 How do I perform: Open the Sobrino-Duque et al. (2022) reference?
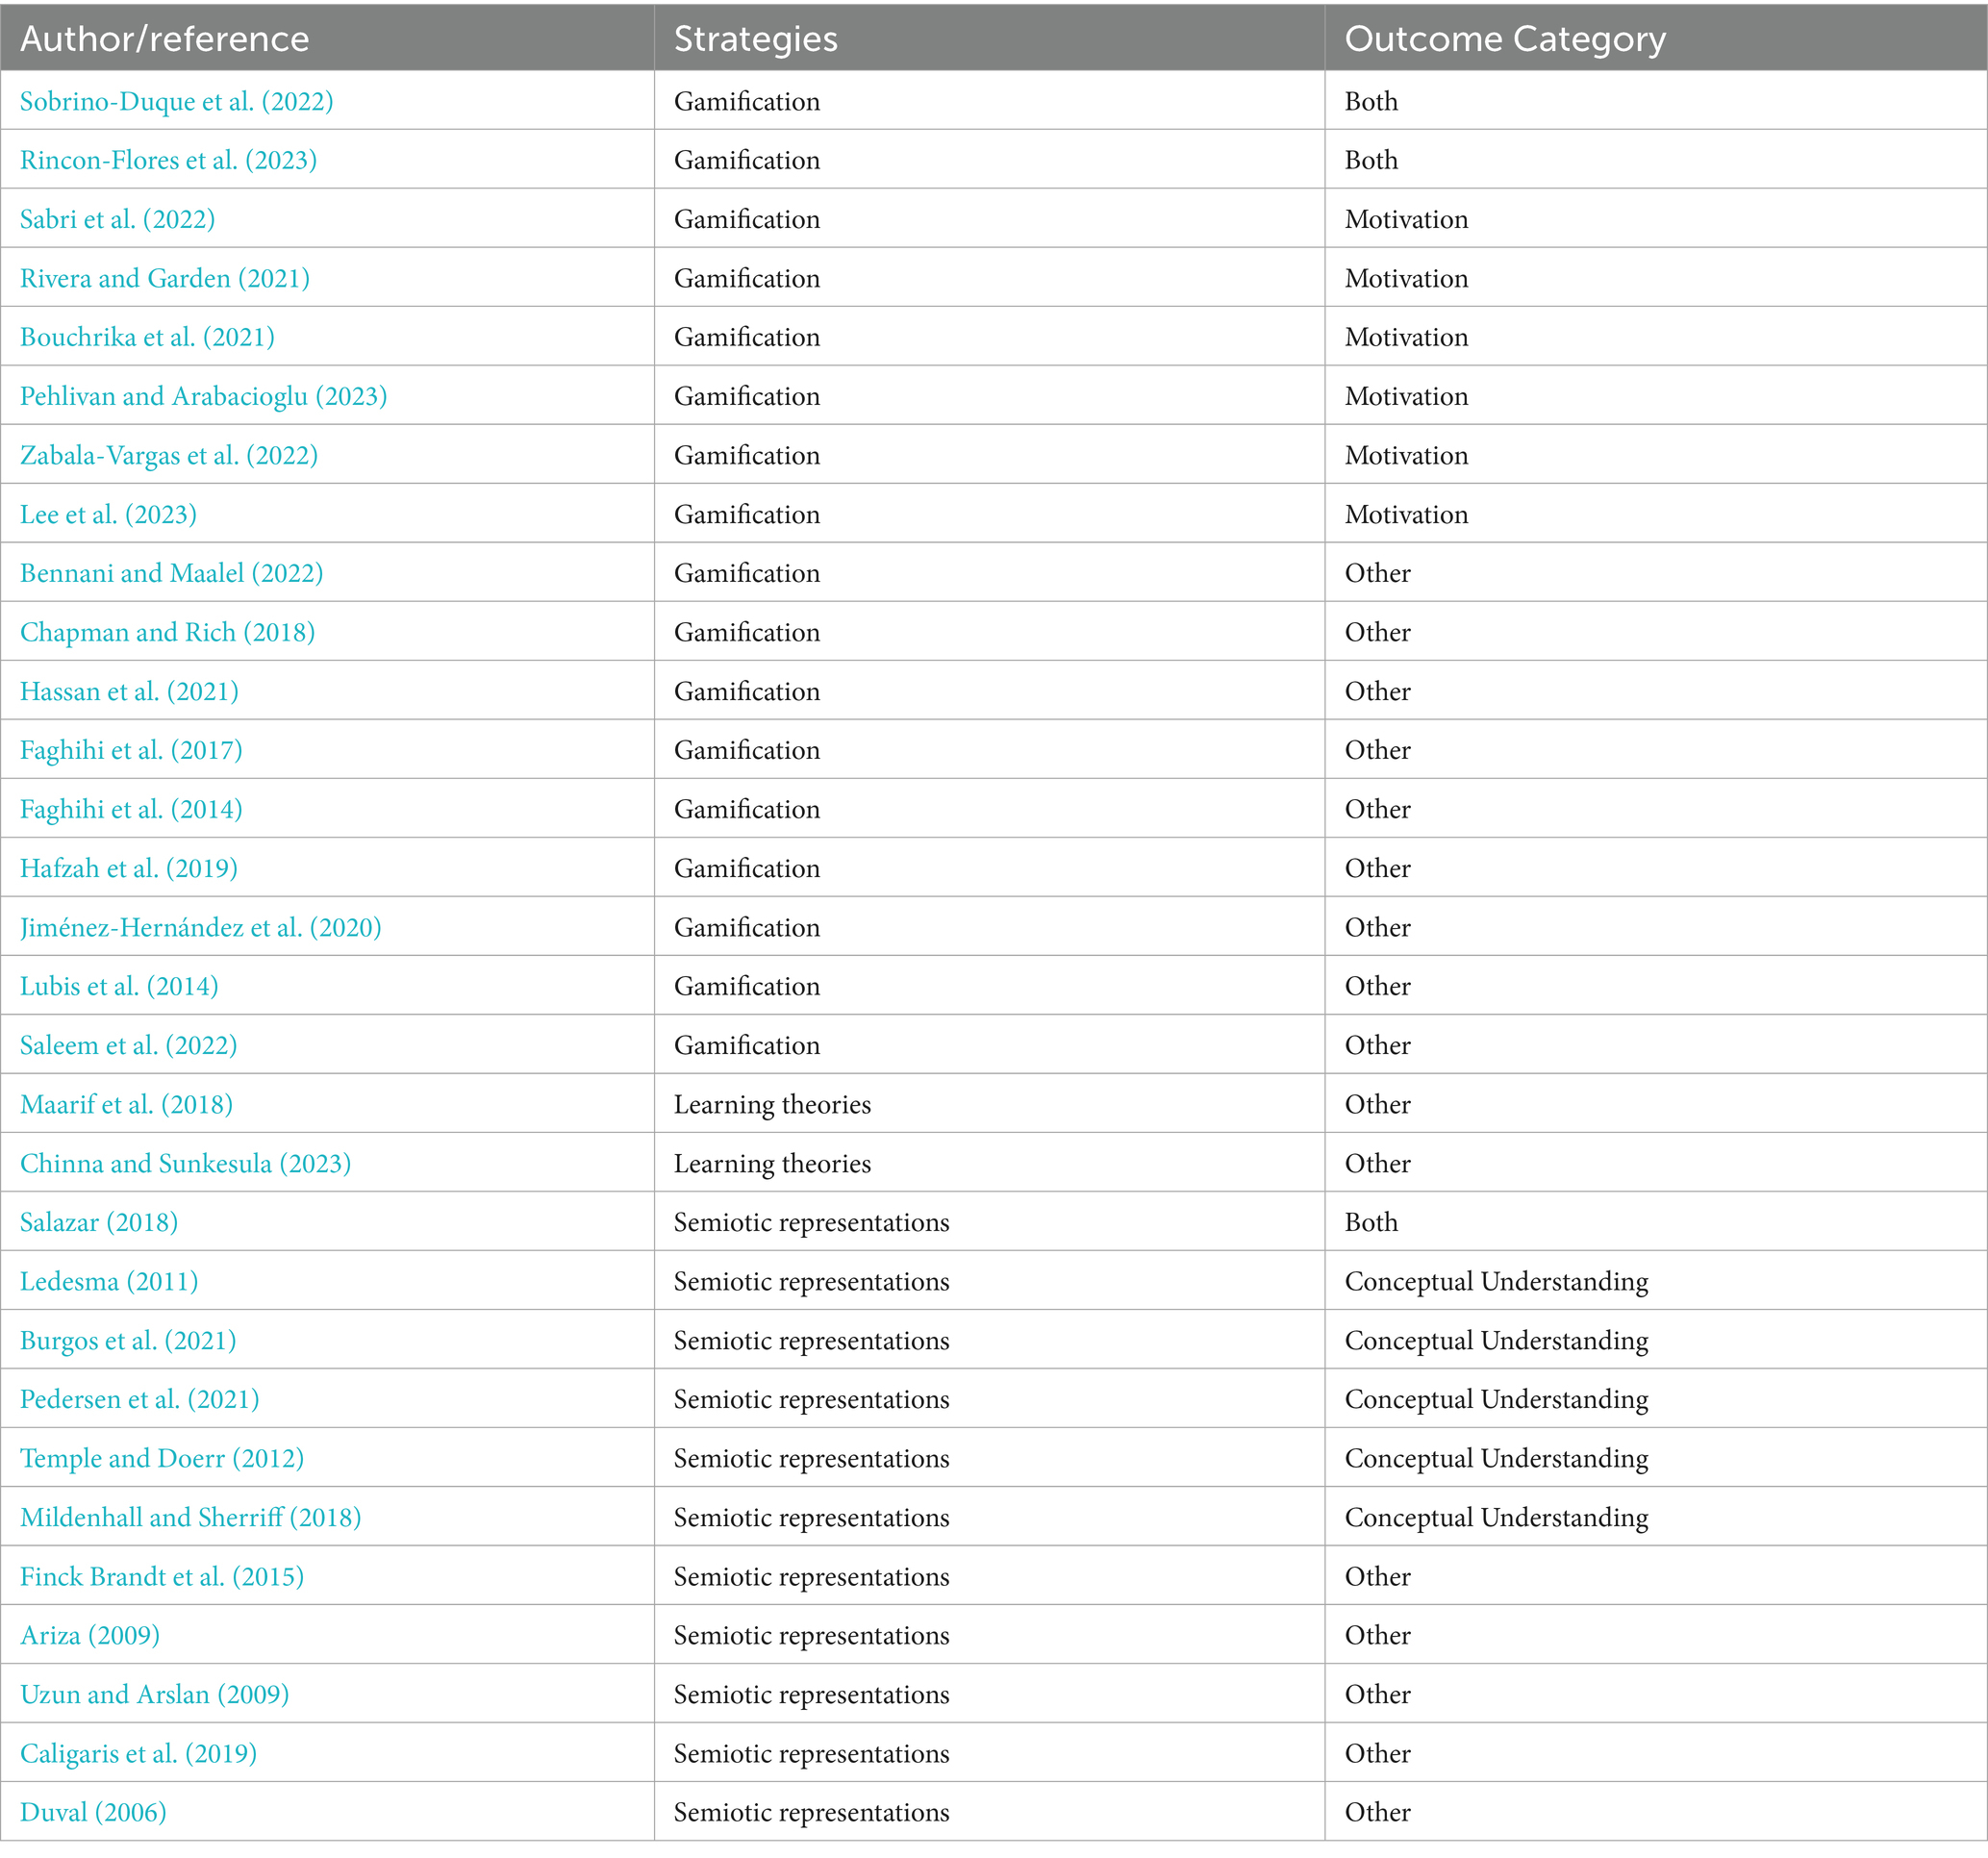coord(176,101)
